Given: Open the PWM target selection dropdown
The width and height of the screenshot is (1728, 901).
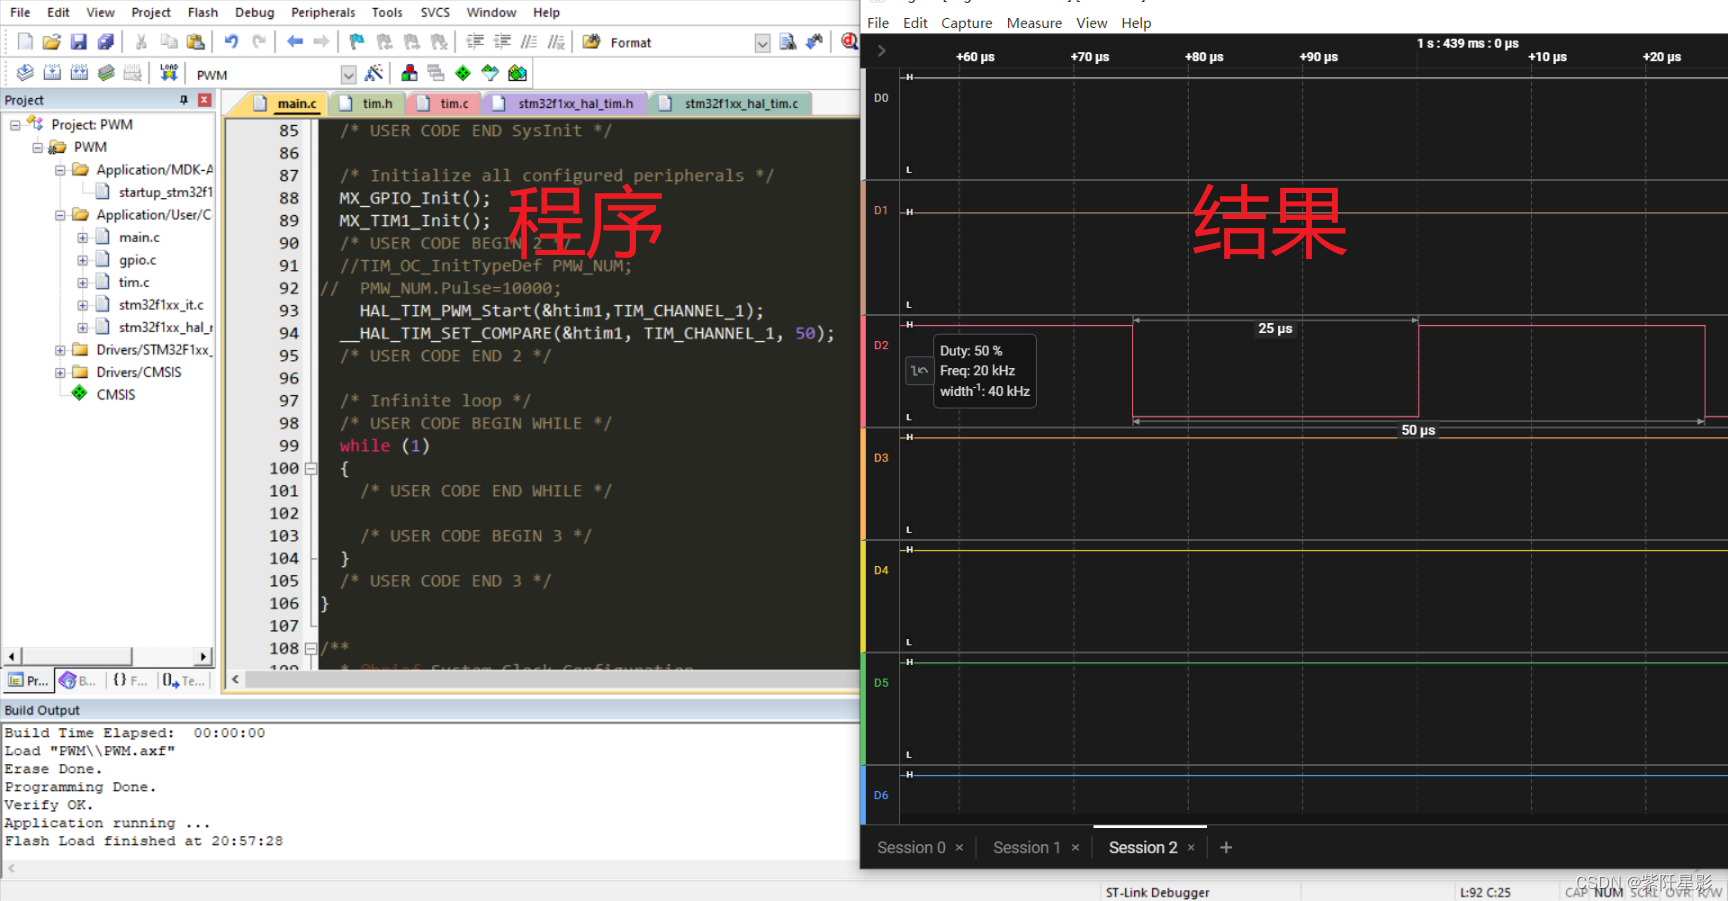Looking at the screenshot, I should (x=349, y=73).
